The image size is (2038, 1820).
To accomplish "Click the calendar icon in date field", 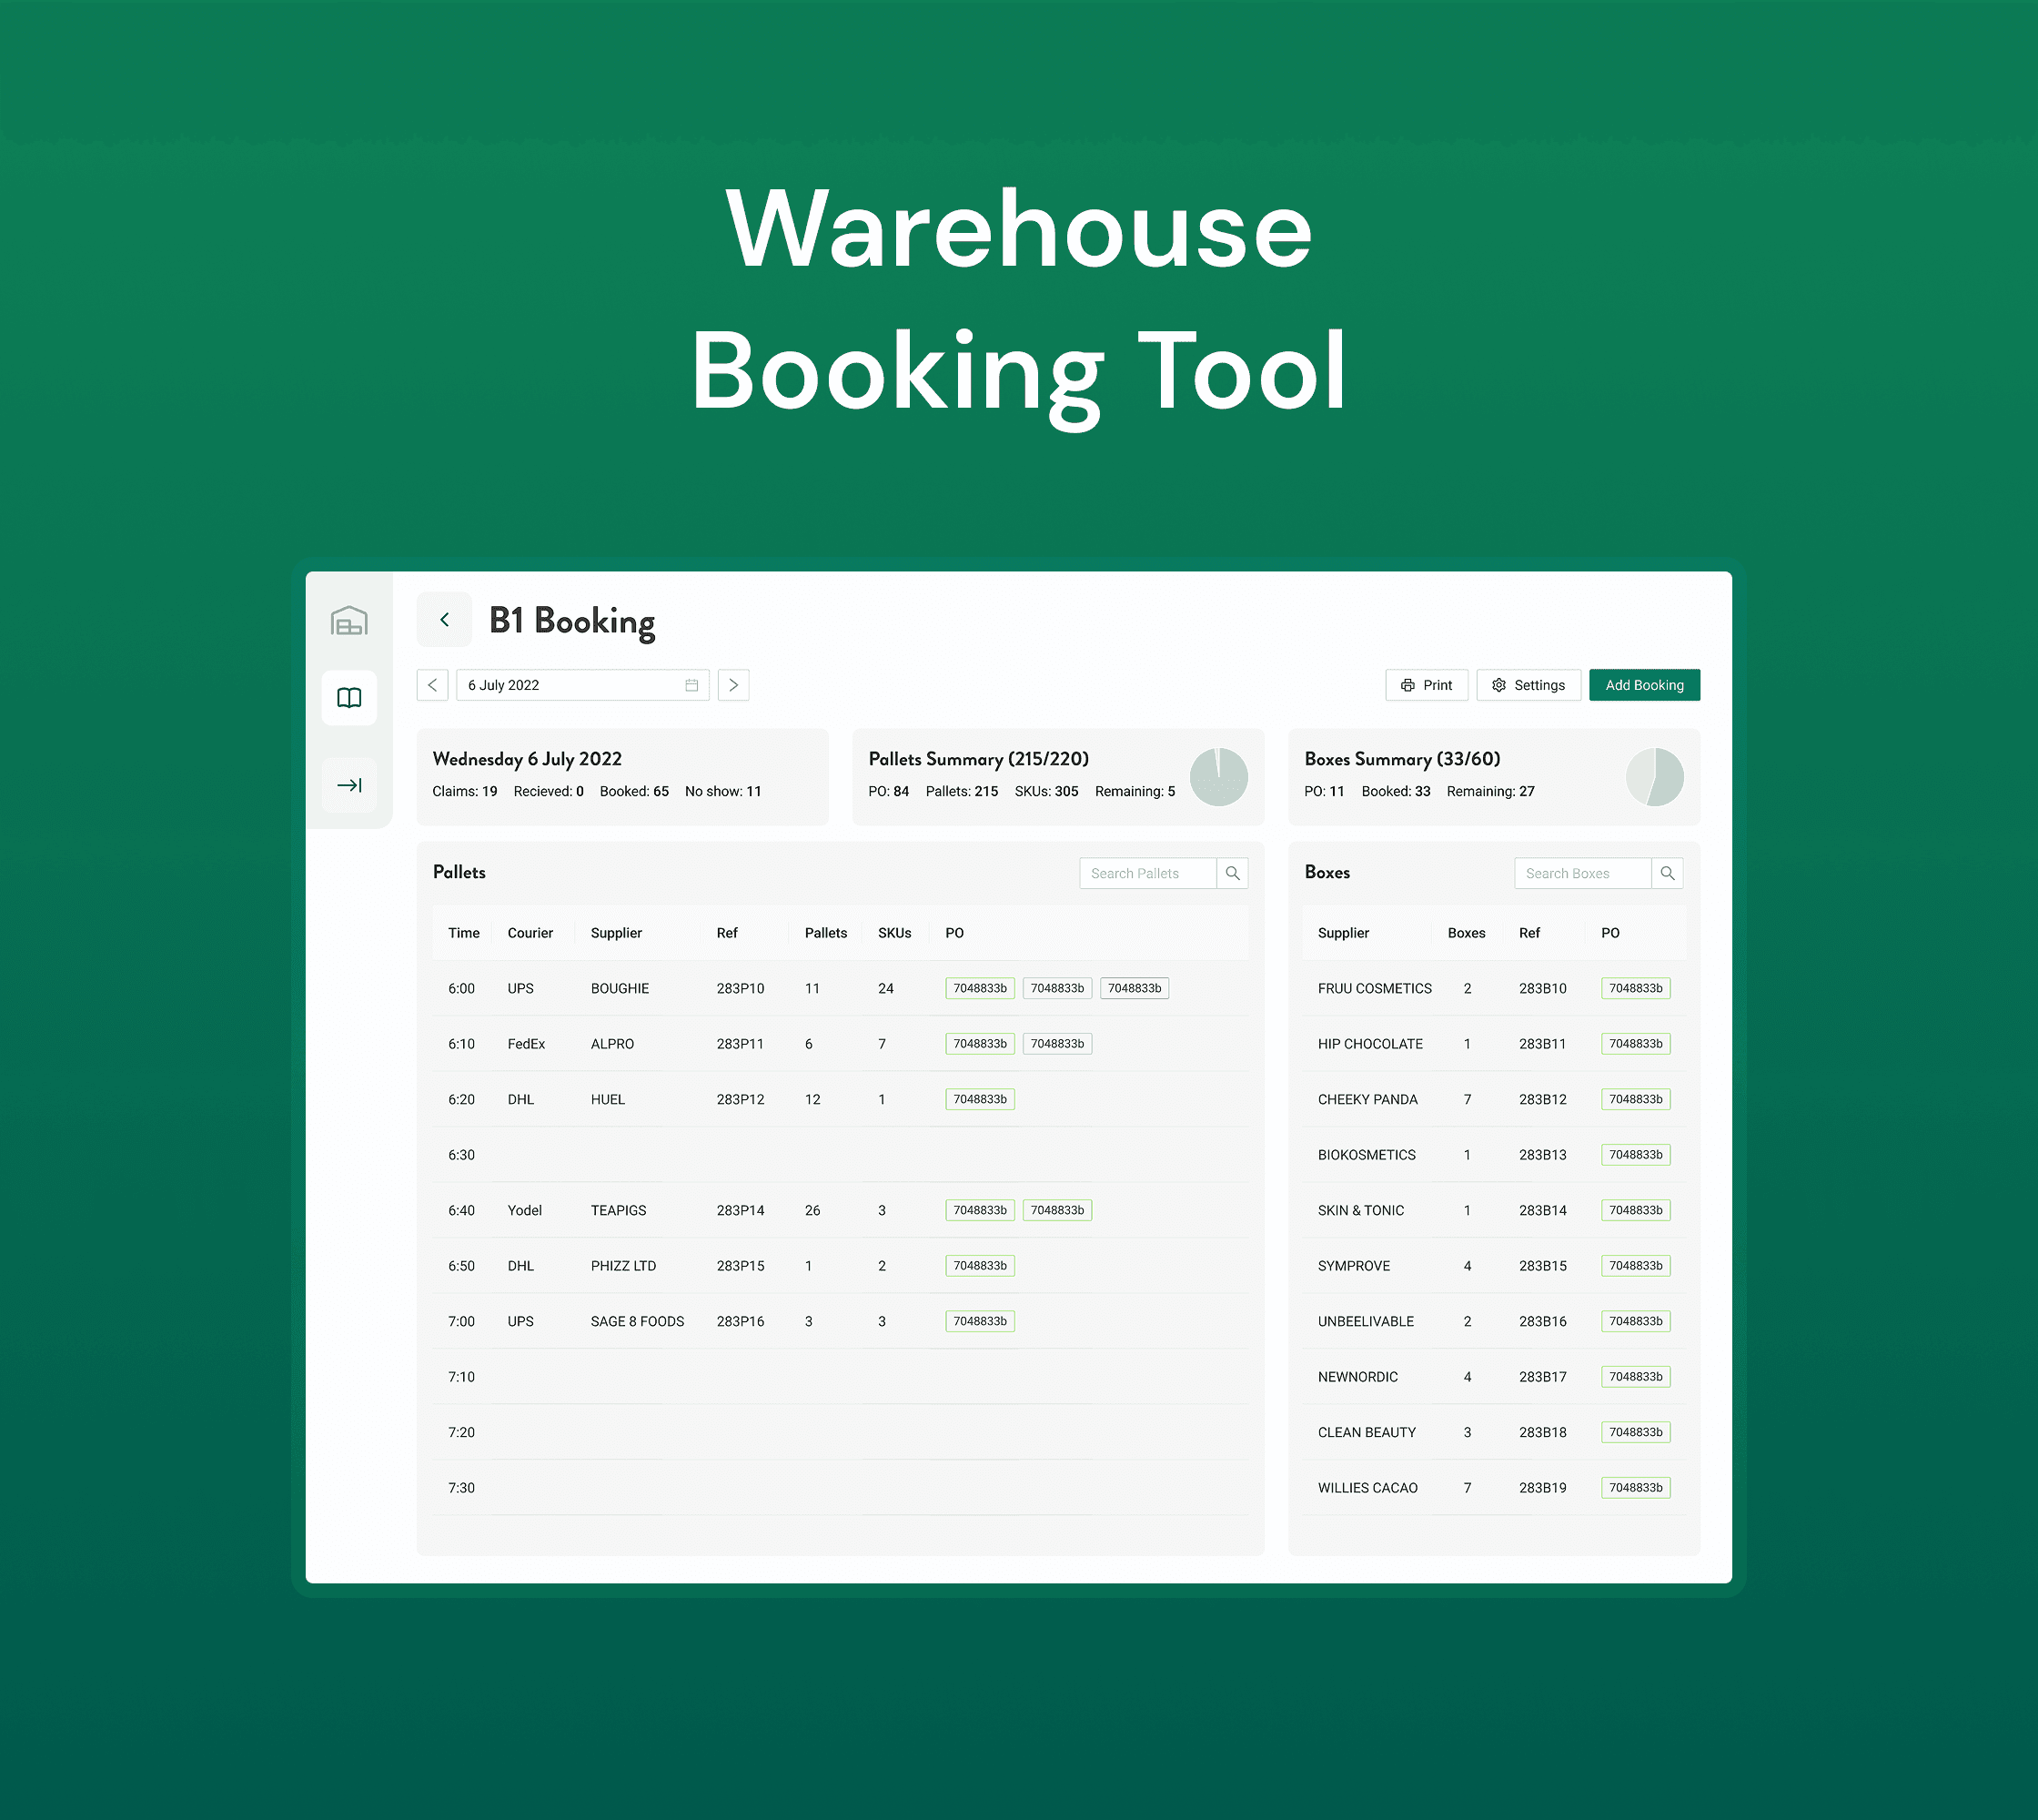I will point(691,685).
